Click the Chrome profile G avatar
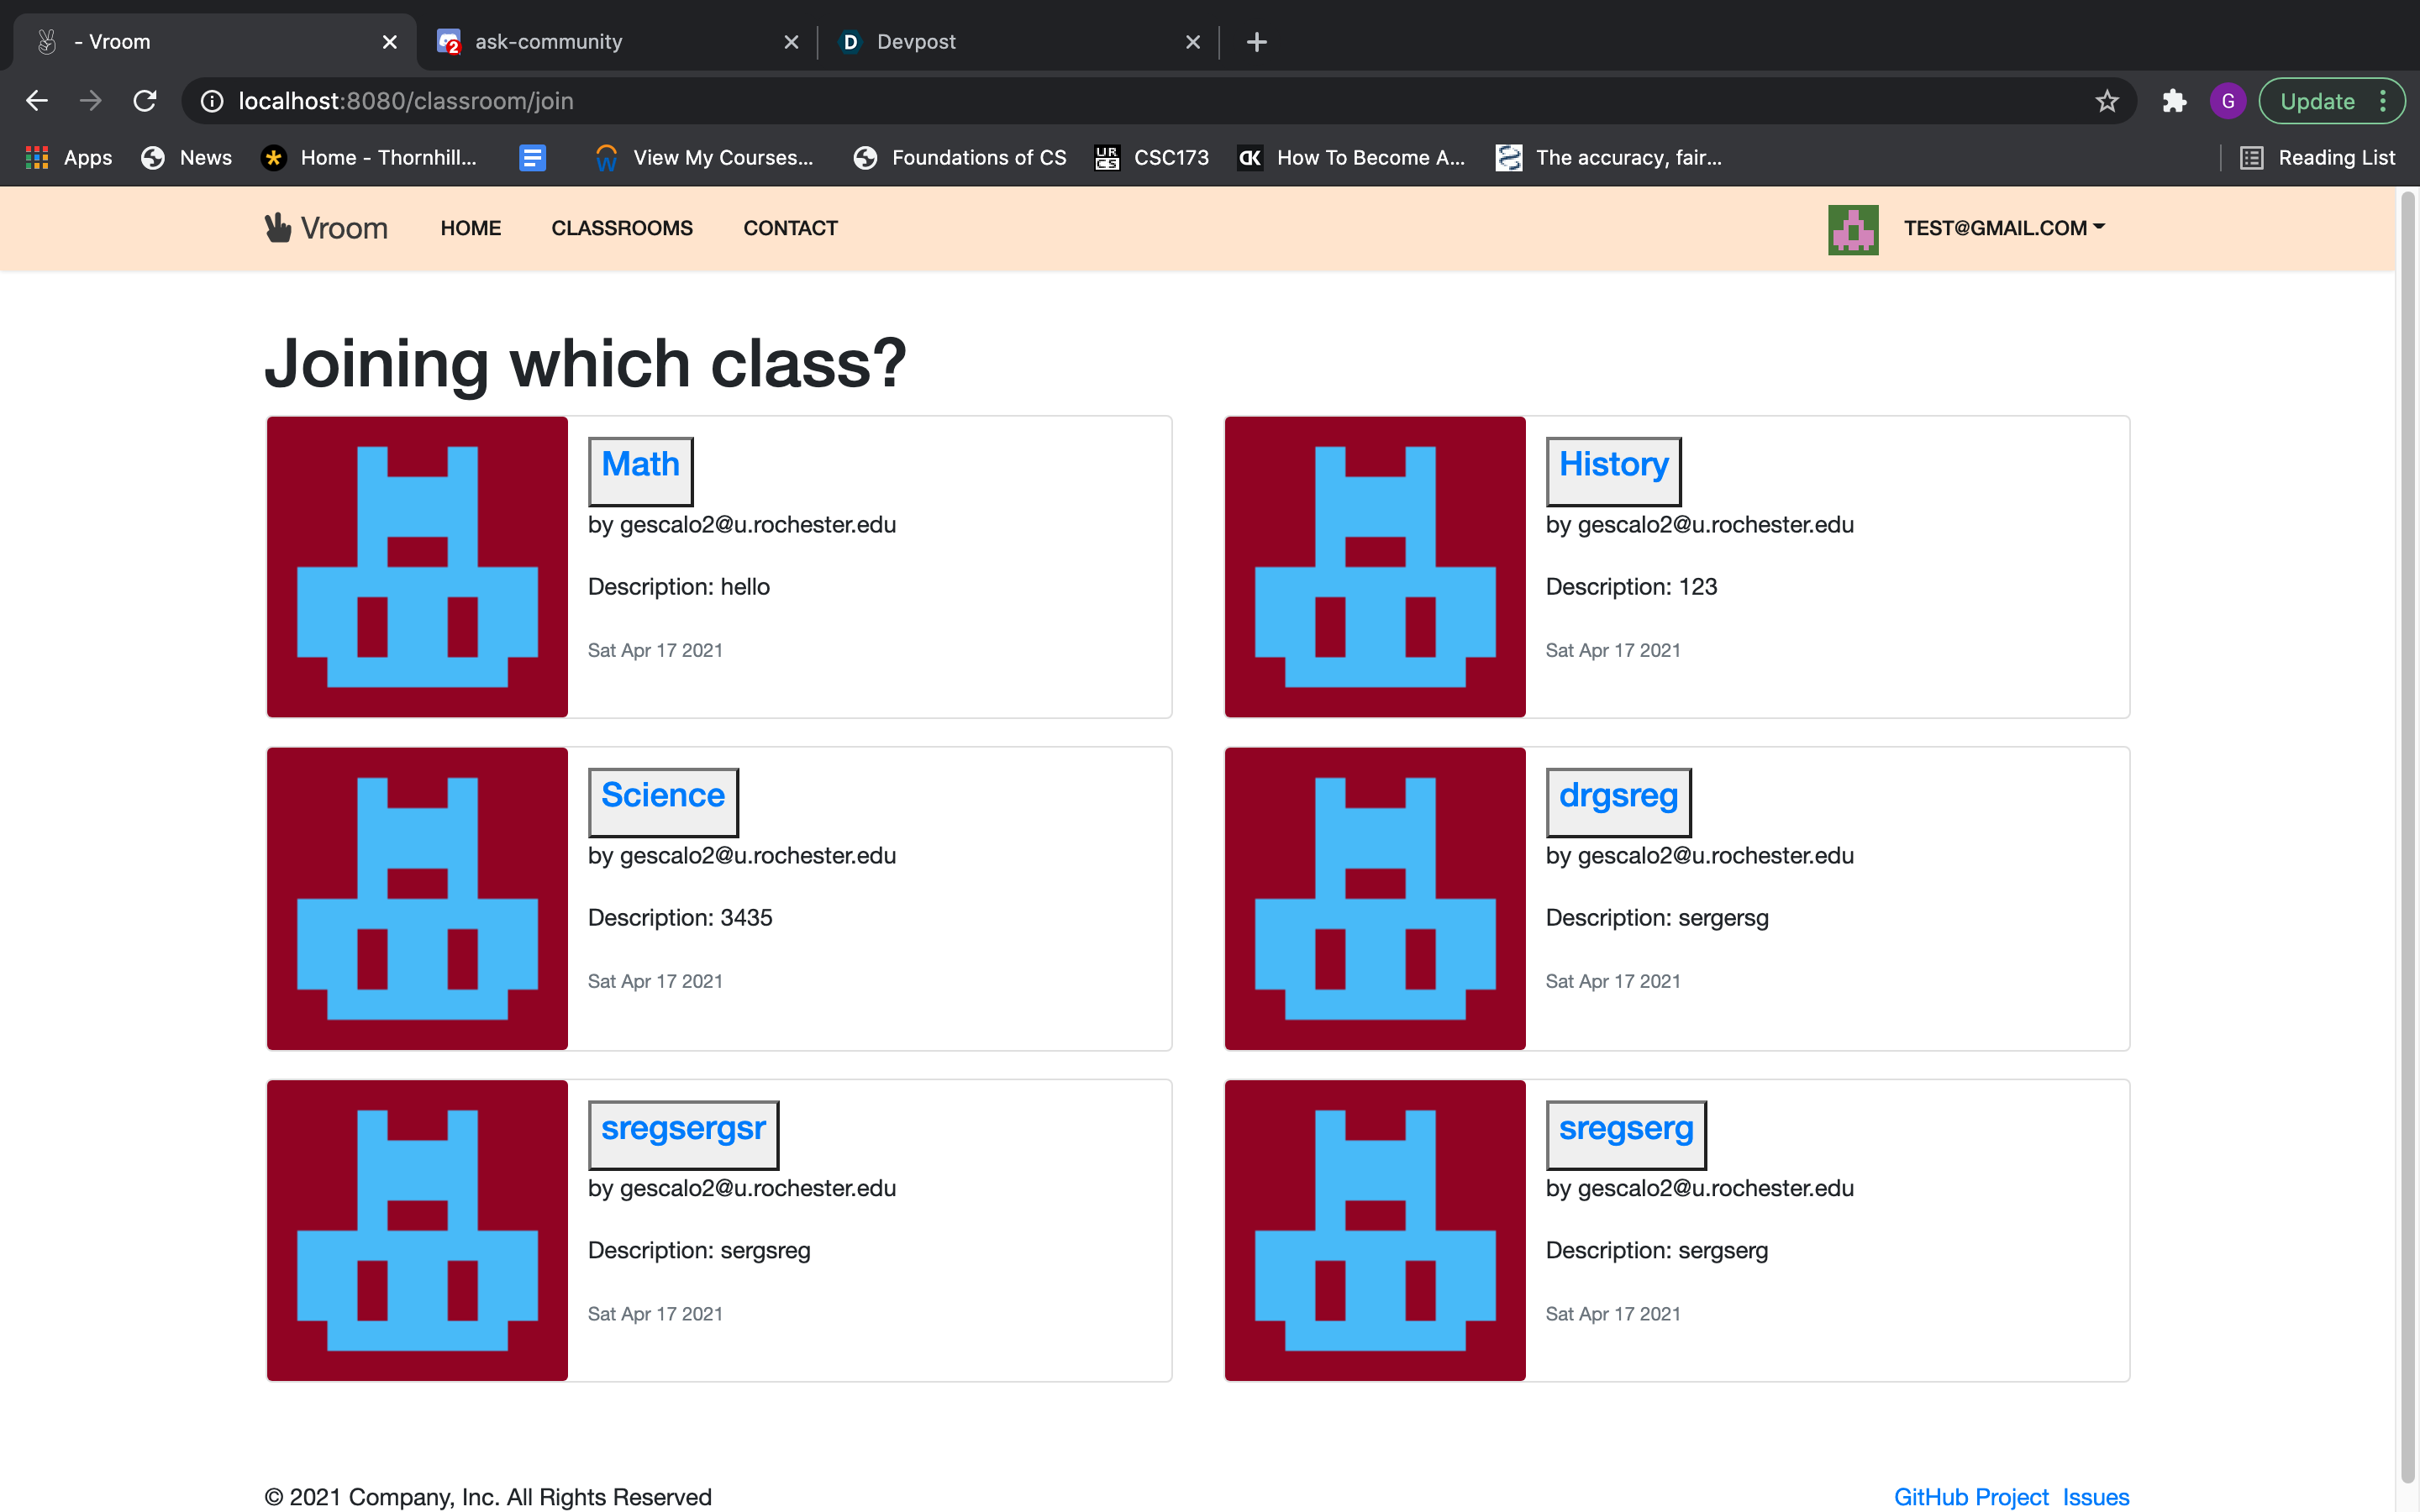The image size is (2420, 1512). (x=2227, y=101)
